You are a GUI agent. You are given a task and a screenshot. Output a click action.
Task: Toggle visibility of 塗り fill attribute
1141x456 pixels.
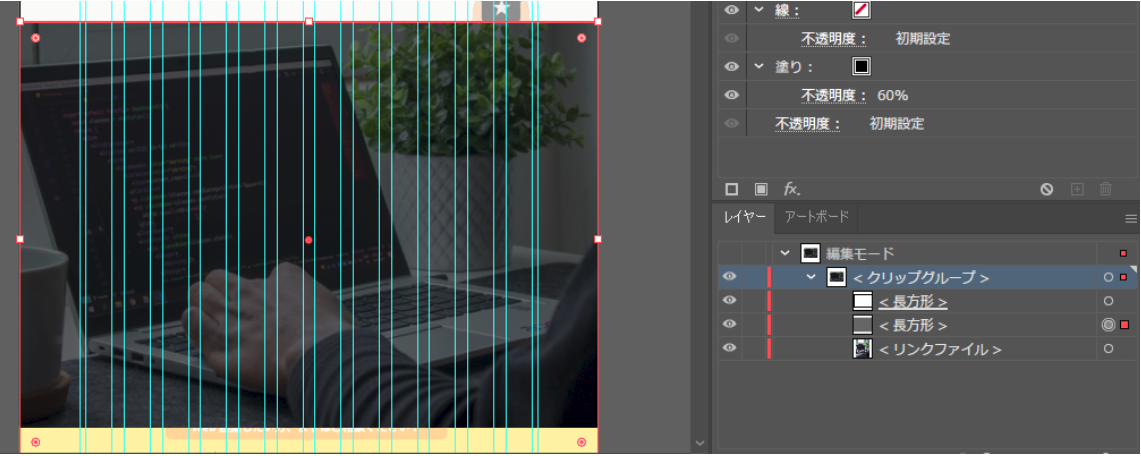[732, 67]
